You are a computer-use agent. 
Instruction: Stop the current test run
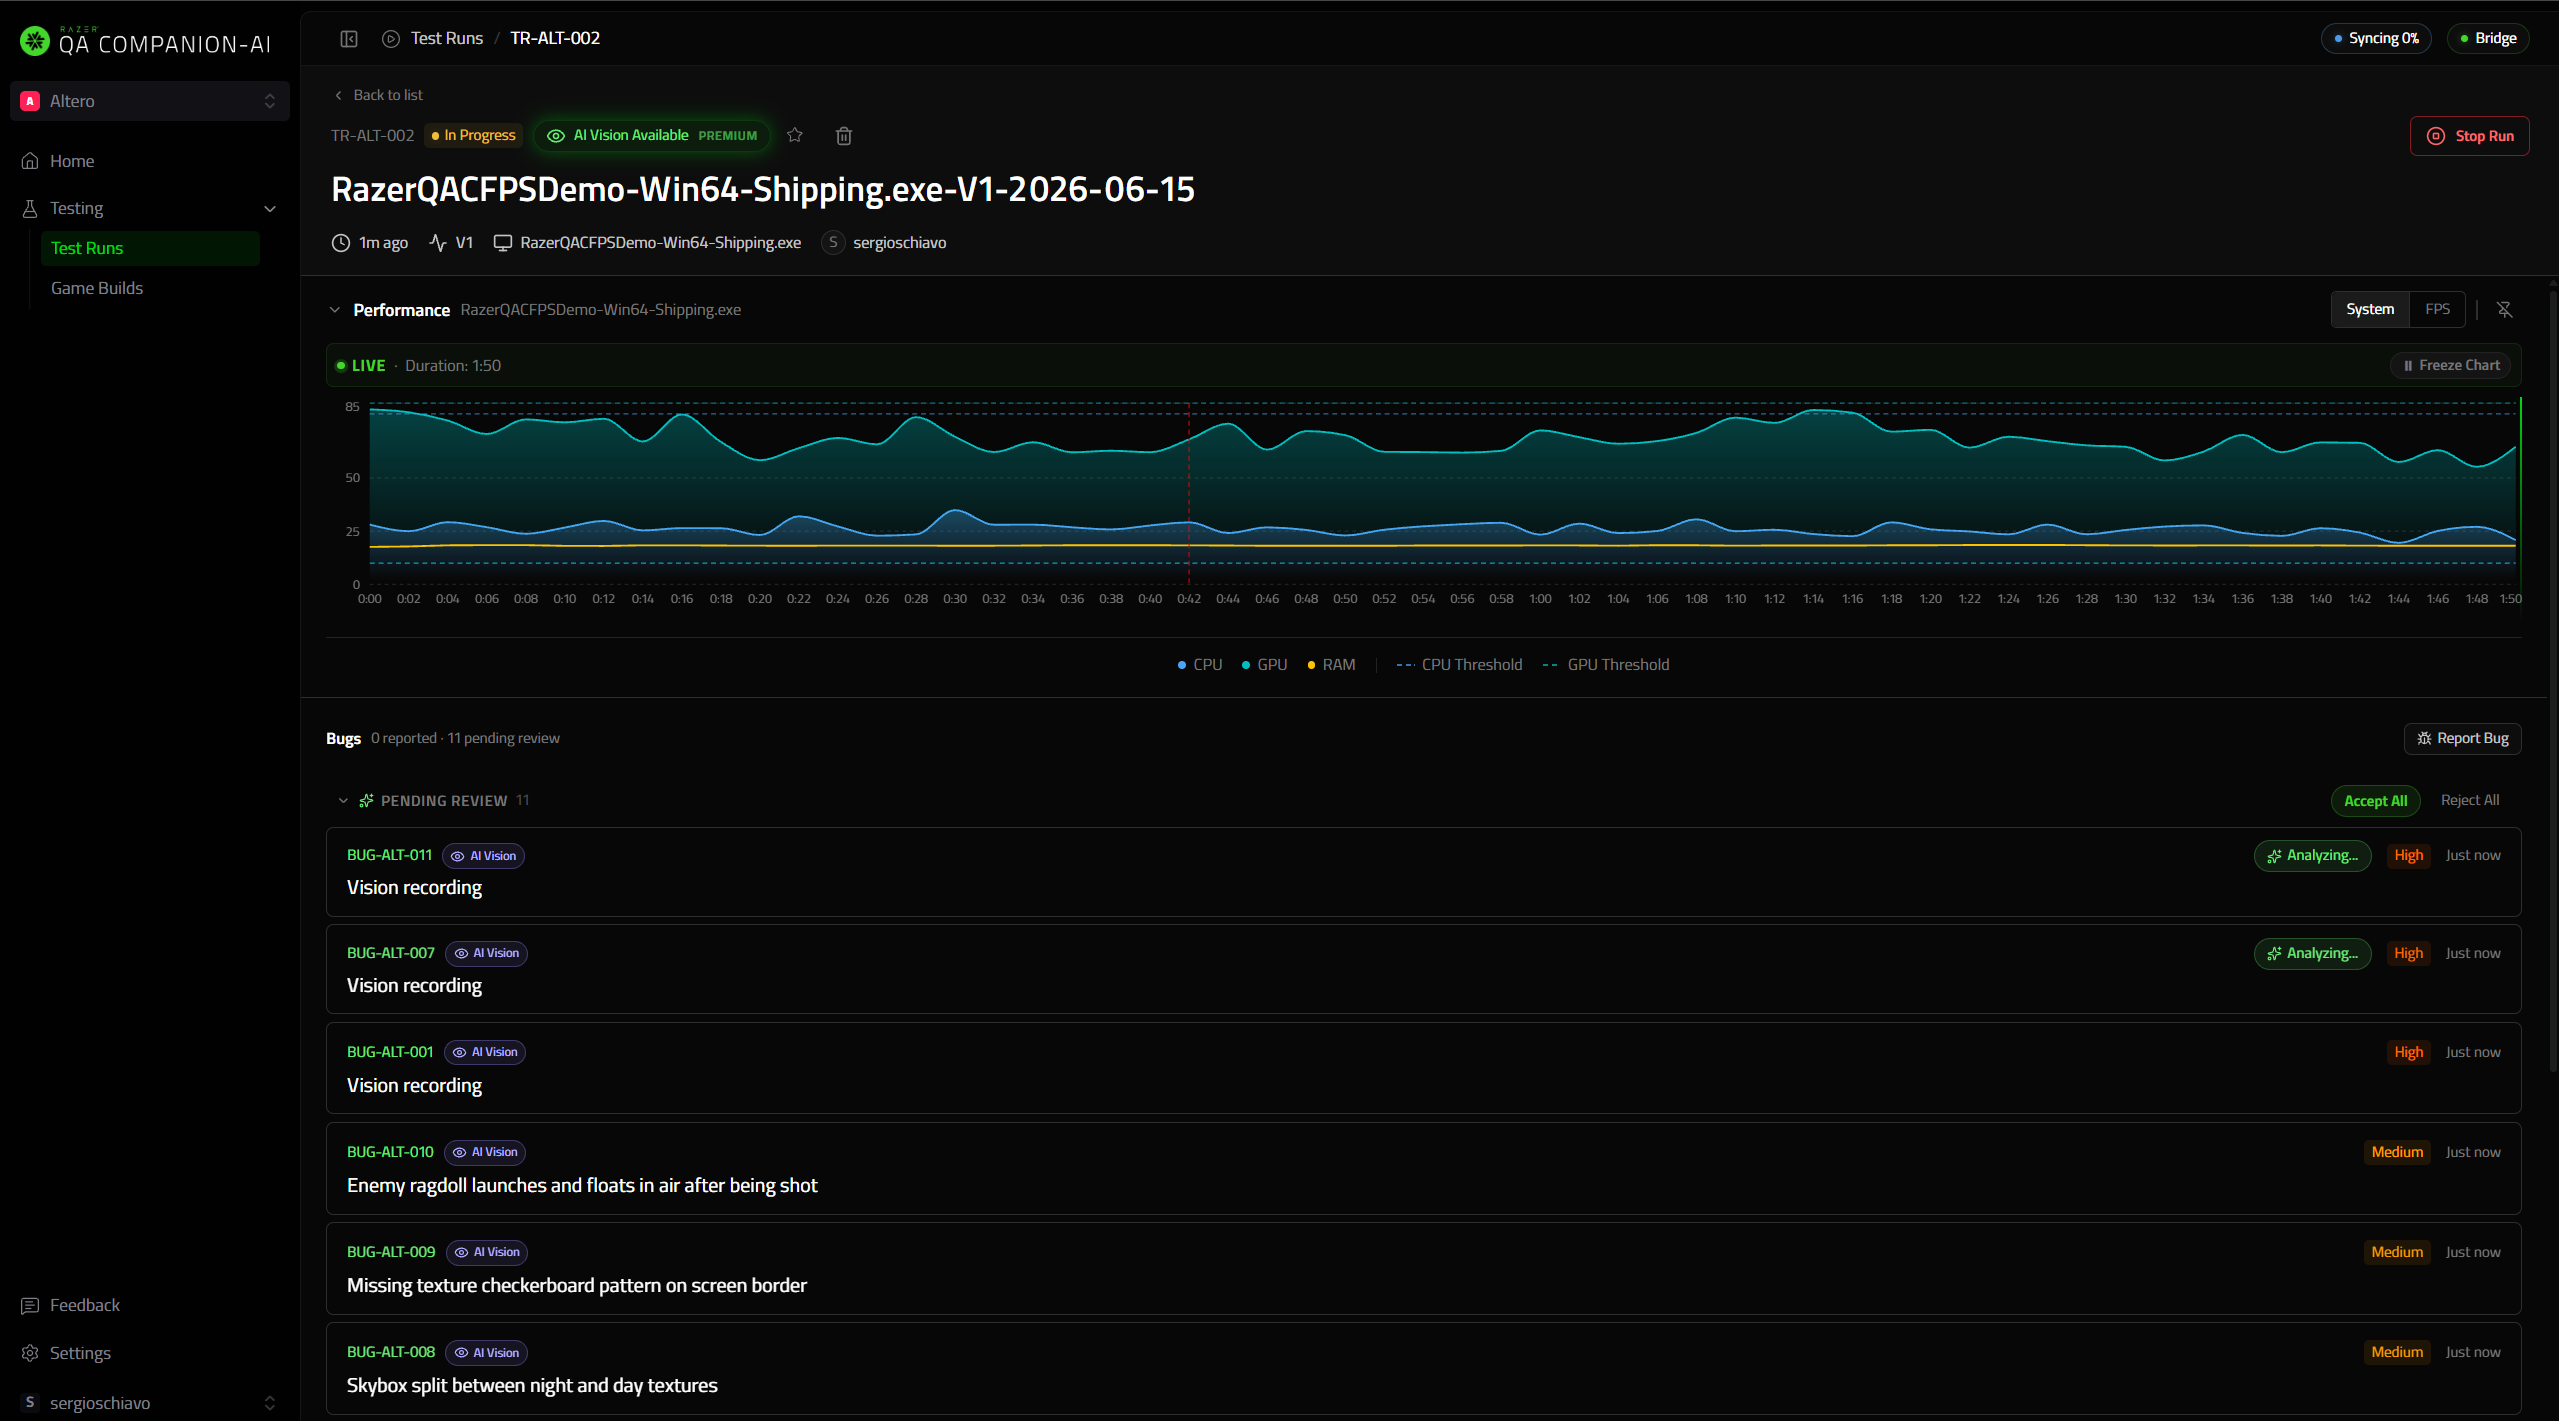[x=2469, y=136]
